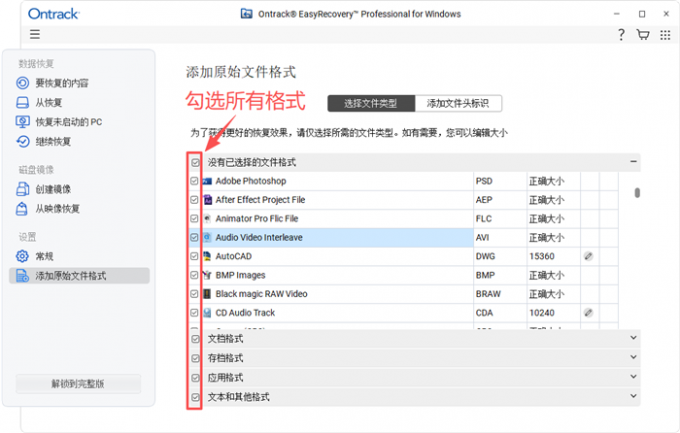Screen dimensions: 680x433
Task: Open 从恢复 in sidebar
Action: pos(49,102)
